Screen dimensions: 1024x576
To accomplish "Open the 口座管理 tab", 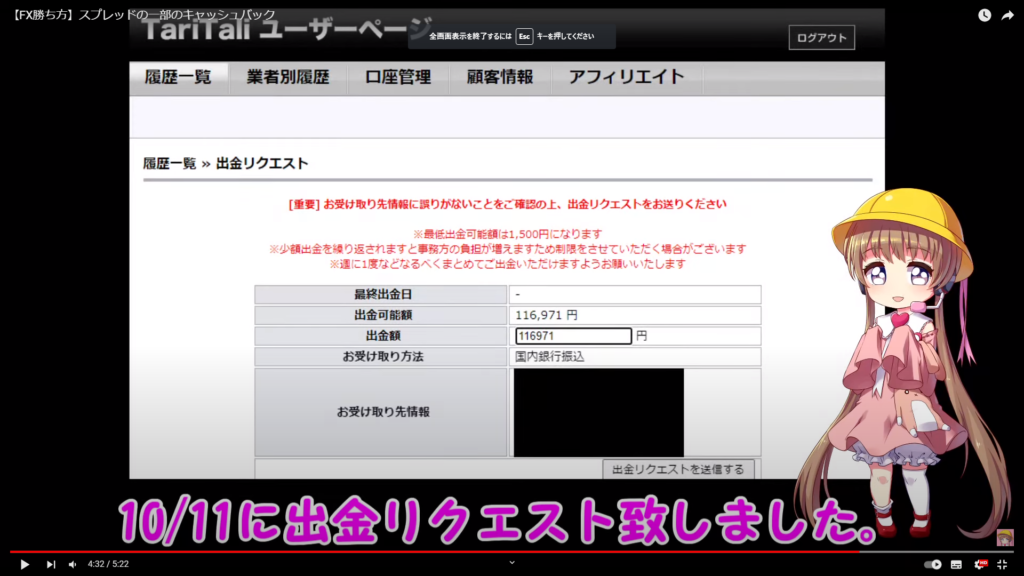I will [398, 77].
